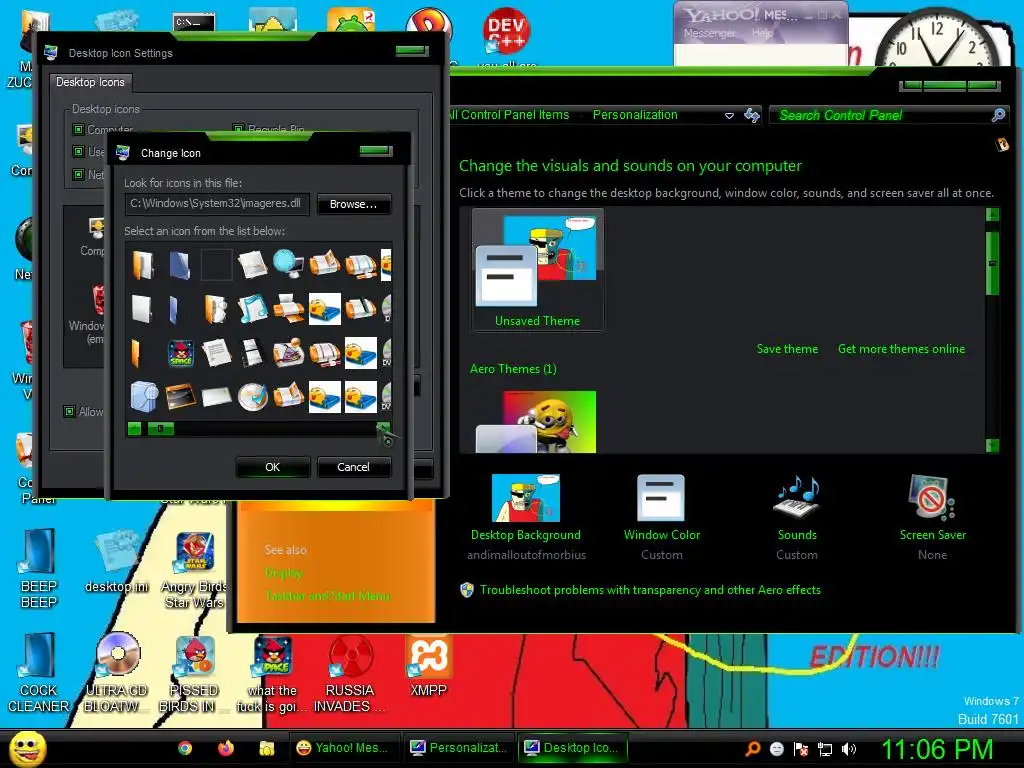Pick the film strip icon in list
The width and height of the screenshot is (1024, 768).
(x=252, y=353)
